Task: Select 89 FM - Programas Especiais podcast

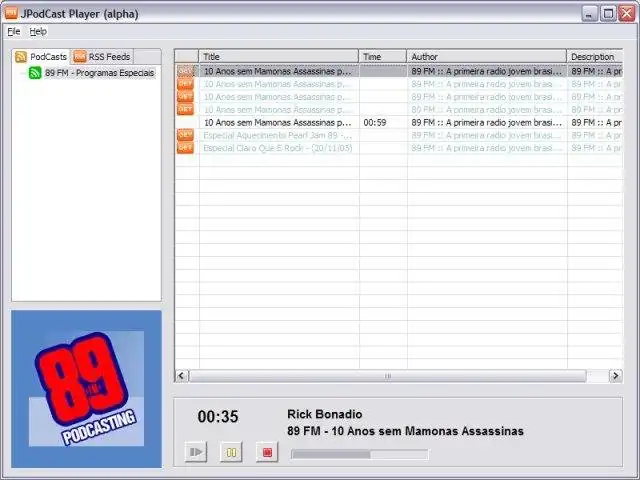Action: [100, 73]
